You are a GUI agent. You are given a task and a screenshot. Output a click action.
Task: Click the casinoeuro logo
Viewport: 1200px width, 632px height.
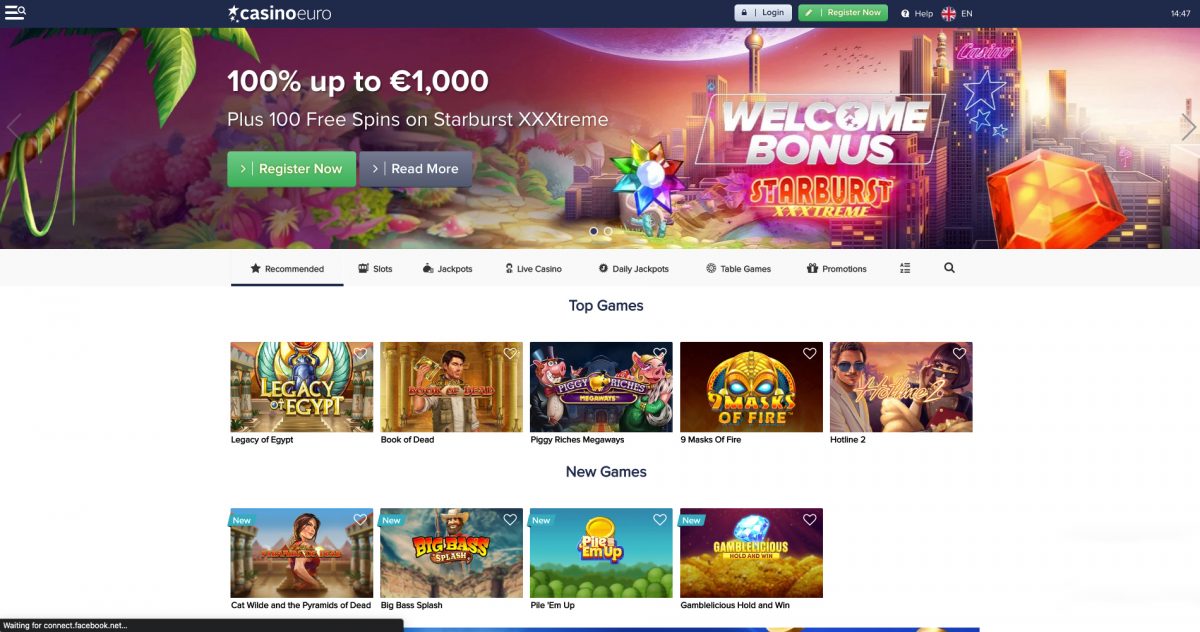pyautogui.click(x=279, y=13)
